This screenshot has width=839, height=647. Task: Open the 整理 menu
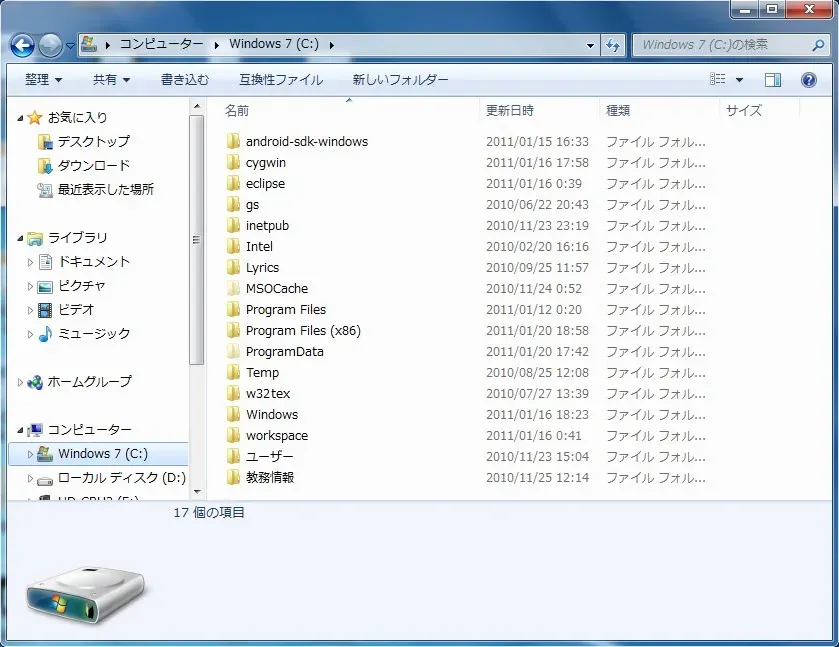click(x=43, y=80)
